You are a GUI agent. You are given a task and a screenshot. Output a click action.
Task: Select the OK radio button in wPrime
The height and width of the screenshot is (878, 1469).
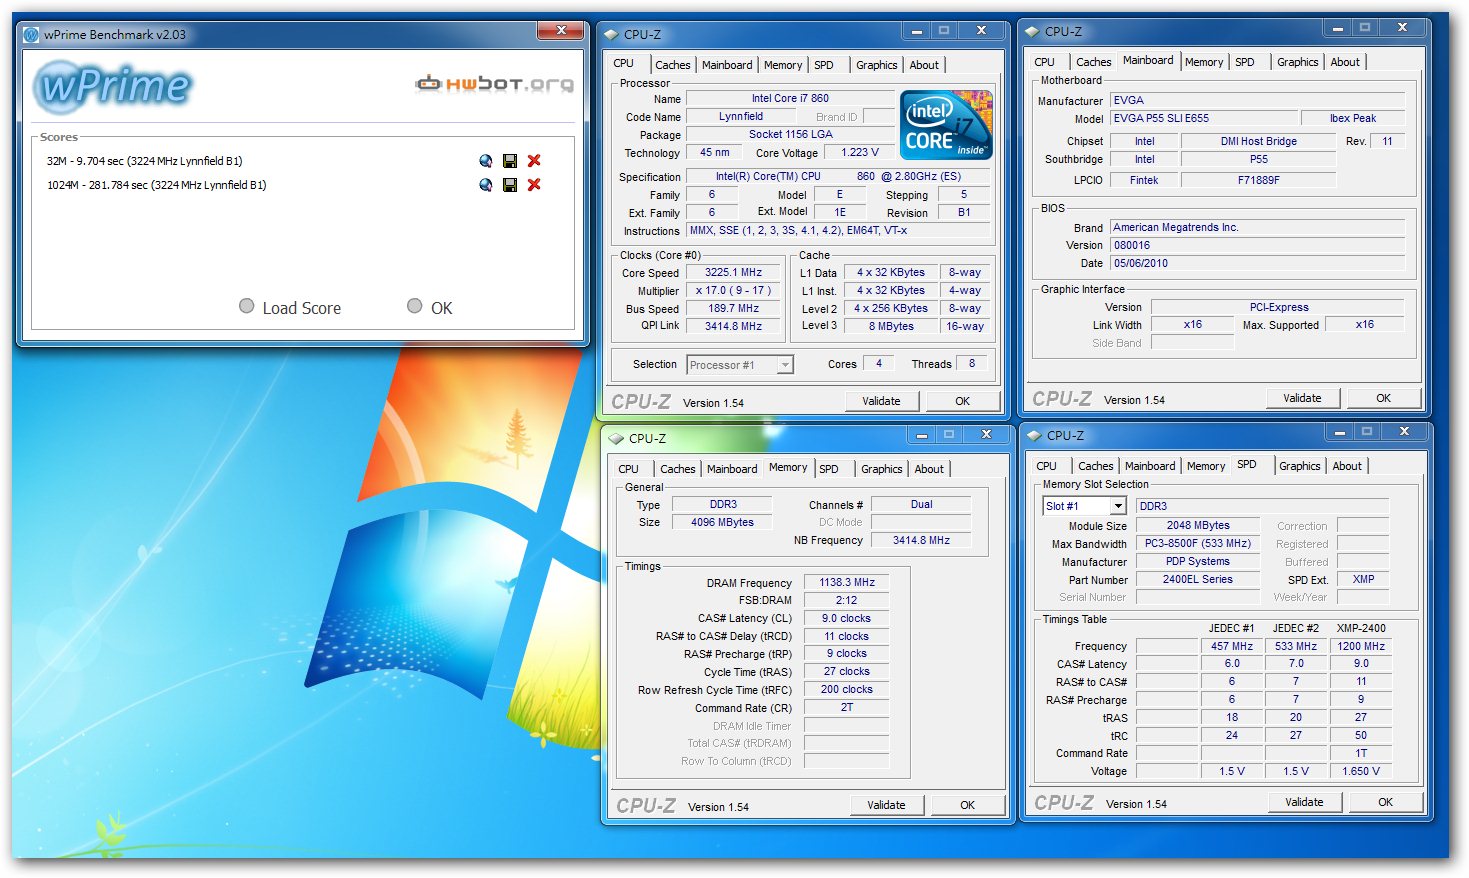tap(415, 306)
